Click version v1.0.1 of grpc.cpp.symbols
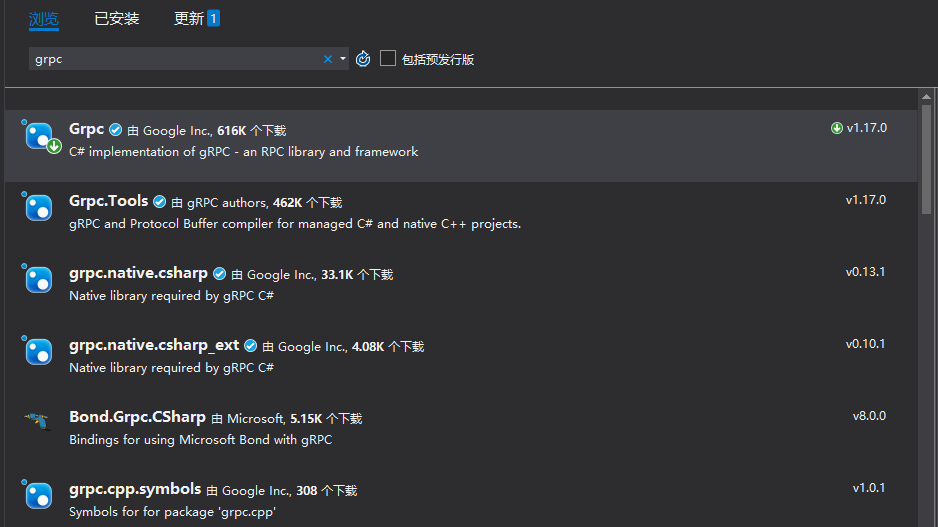 869,488
